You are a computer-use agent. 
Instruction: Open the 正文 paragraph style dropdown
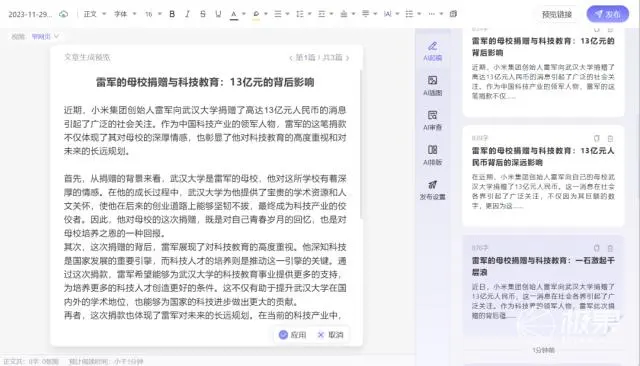point(95,14)
